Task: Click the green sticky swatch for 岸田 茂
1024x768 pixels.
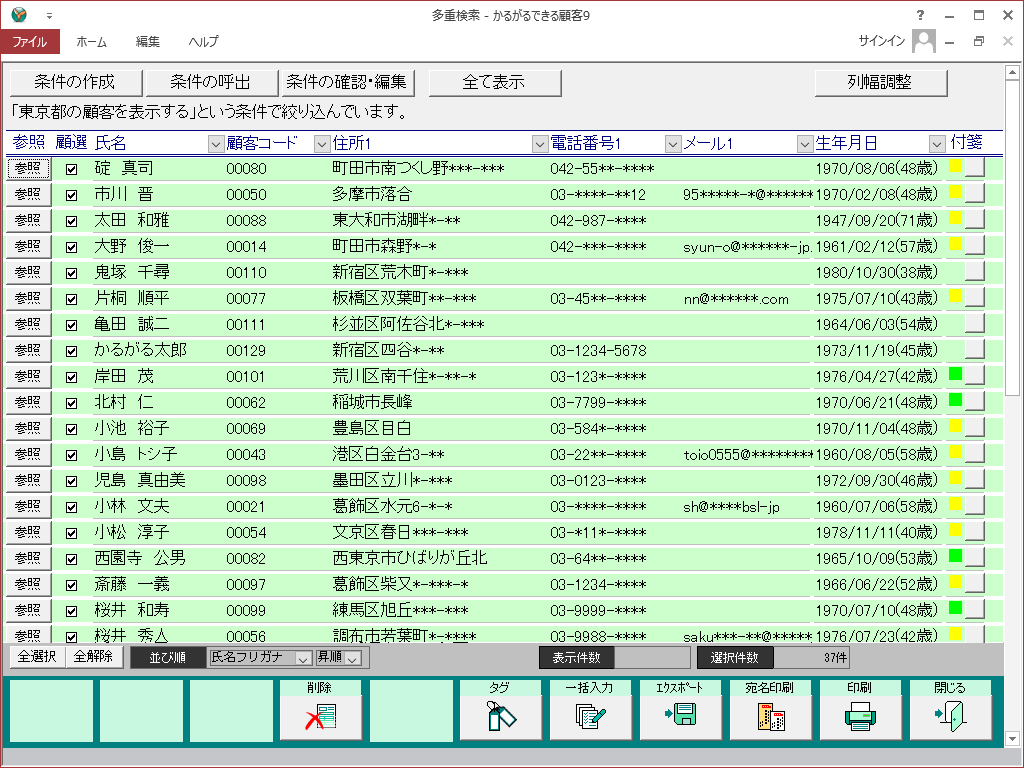Action: 955,375
